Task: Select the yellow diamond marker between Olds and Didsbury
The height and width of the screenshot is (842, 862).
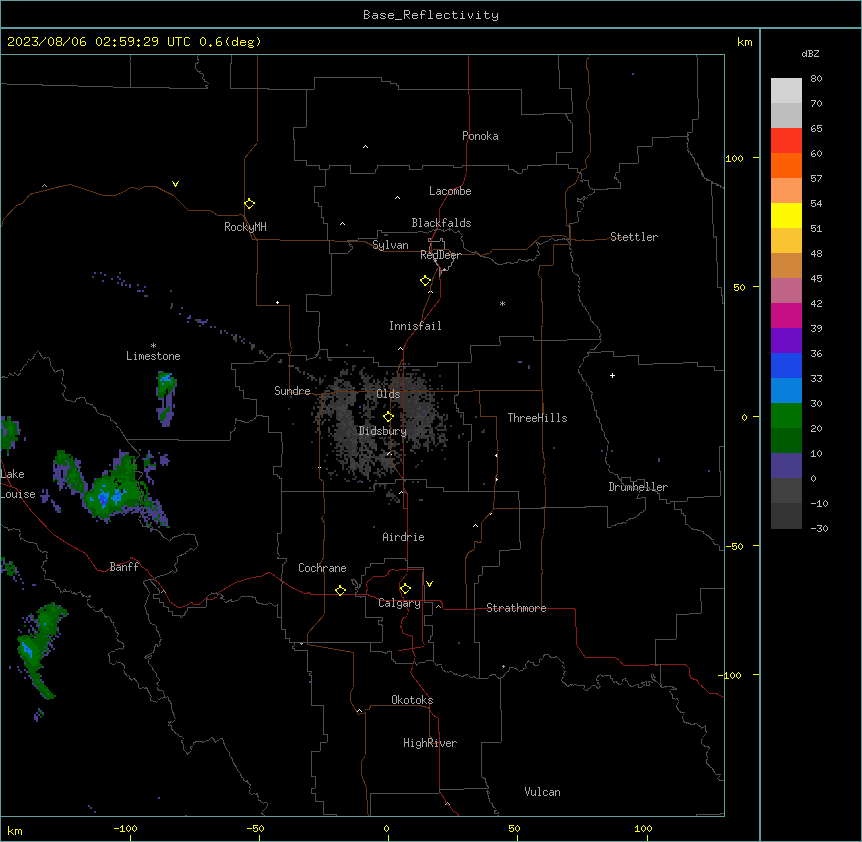Action: tap(389, 417)
